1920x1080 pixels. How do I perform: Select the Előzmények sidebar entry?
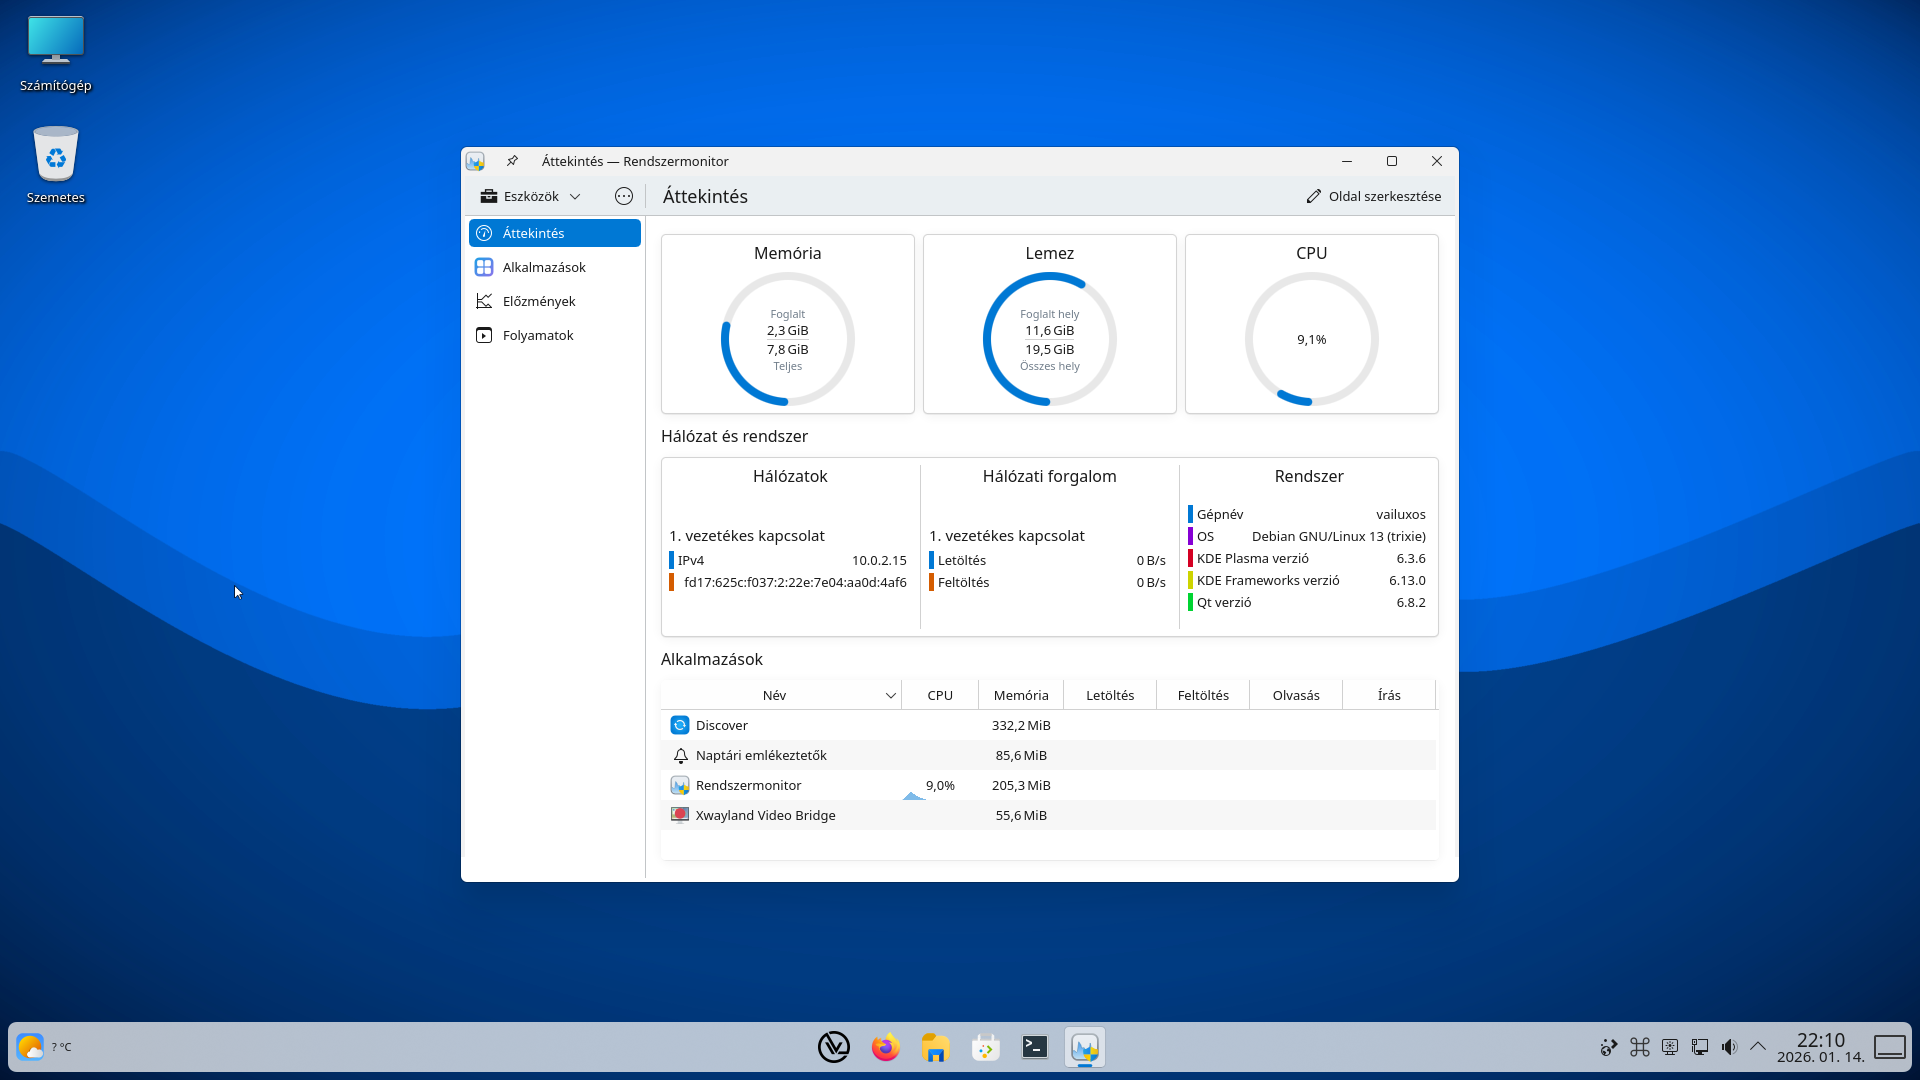point(539,301)
